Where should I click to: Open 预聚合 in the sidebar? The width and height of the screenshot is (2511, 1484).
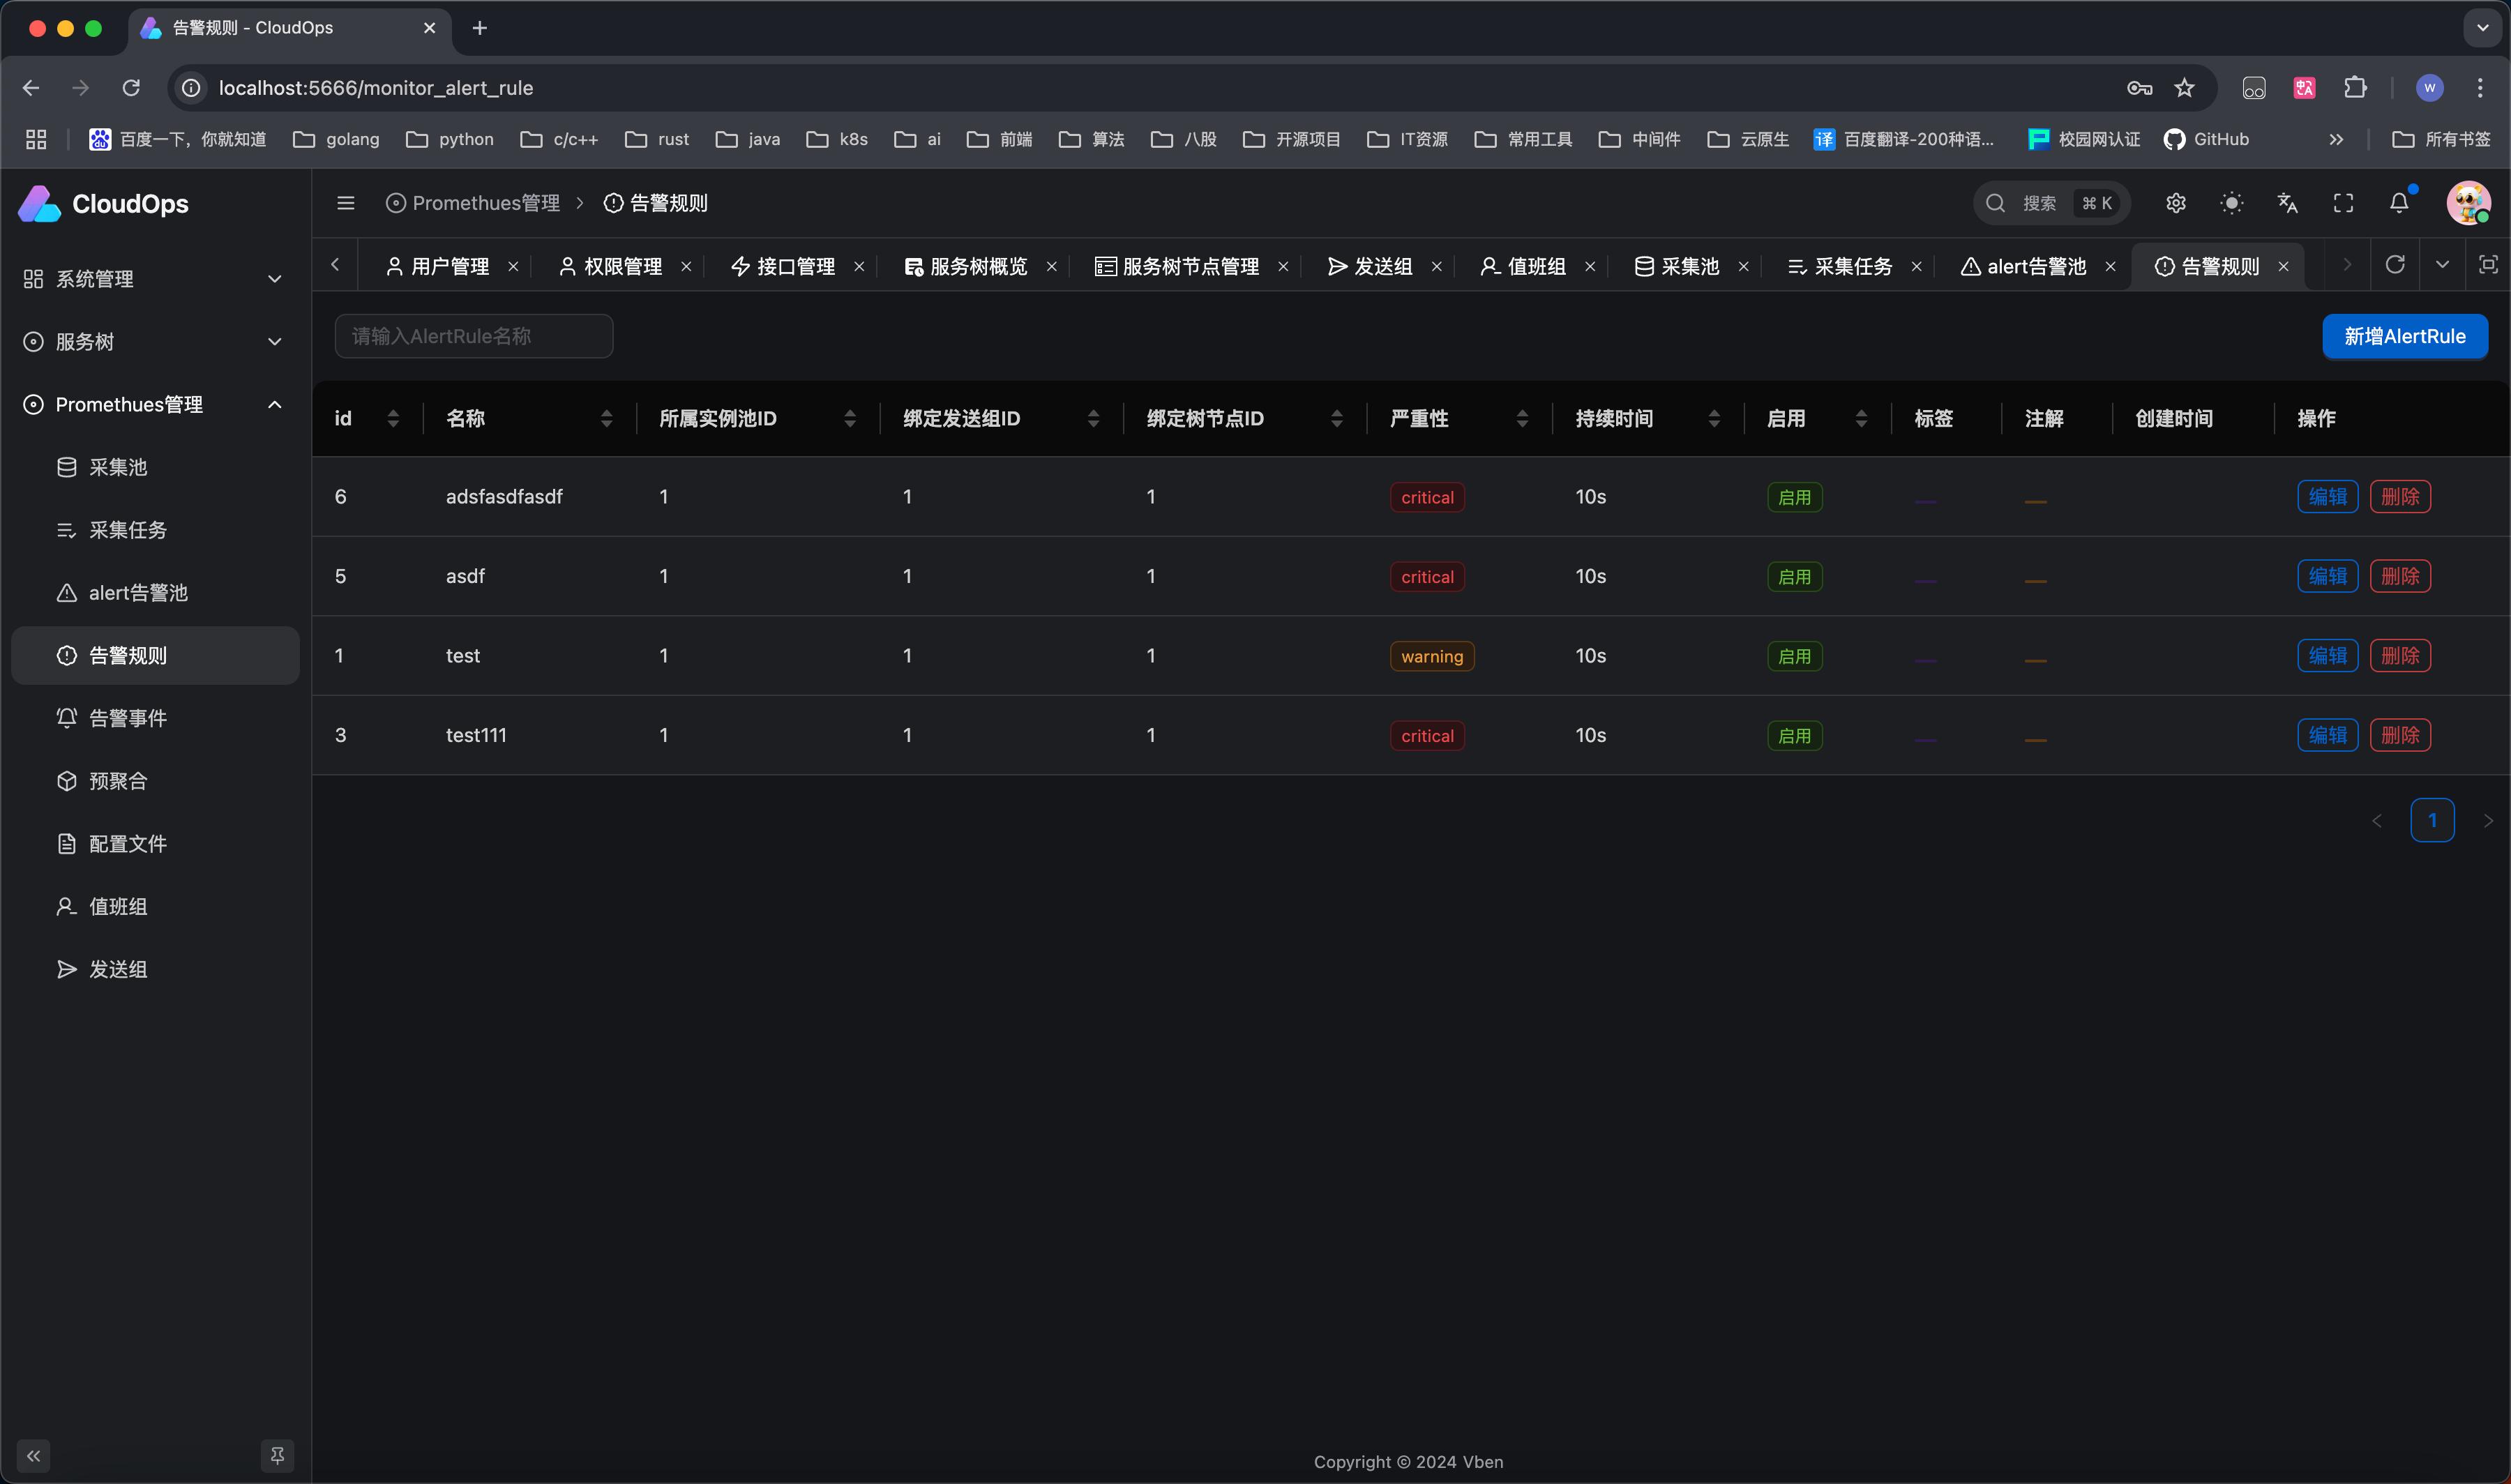155,781
